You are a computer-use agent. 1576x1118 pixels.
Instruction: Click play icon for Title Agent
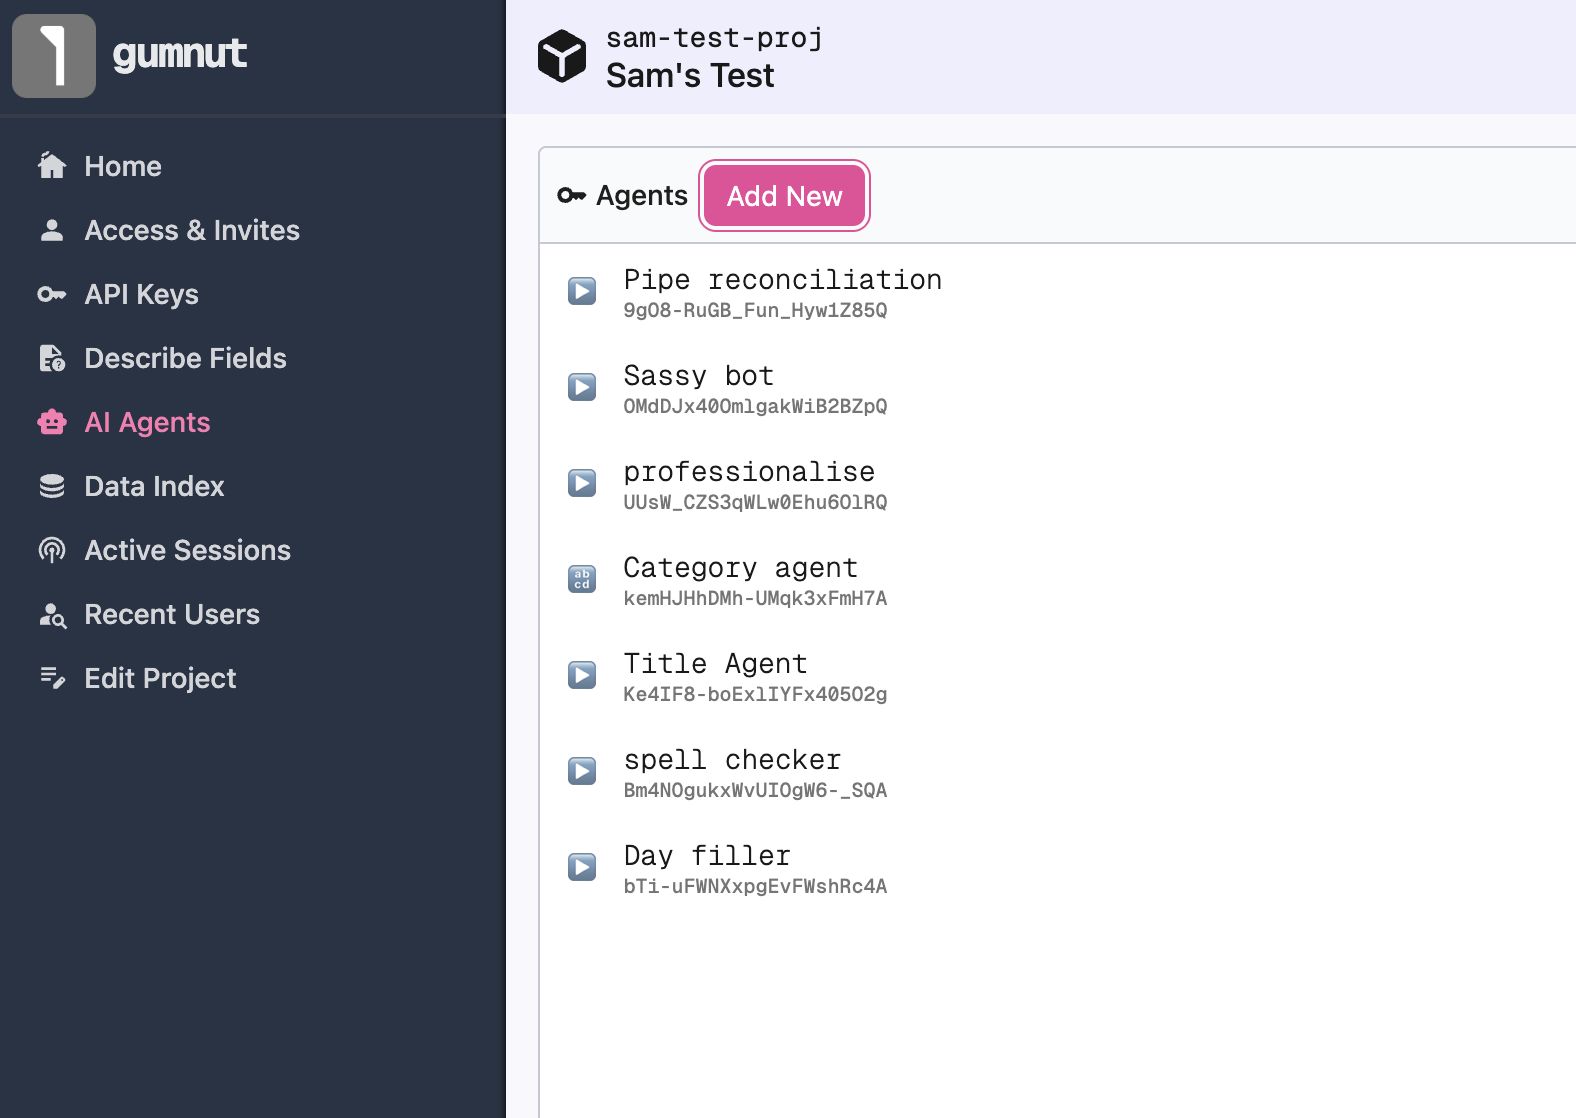[582, 675]
